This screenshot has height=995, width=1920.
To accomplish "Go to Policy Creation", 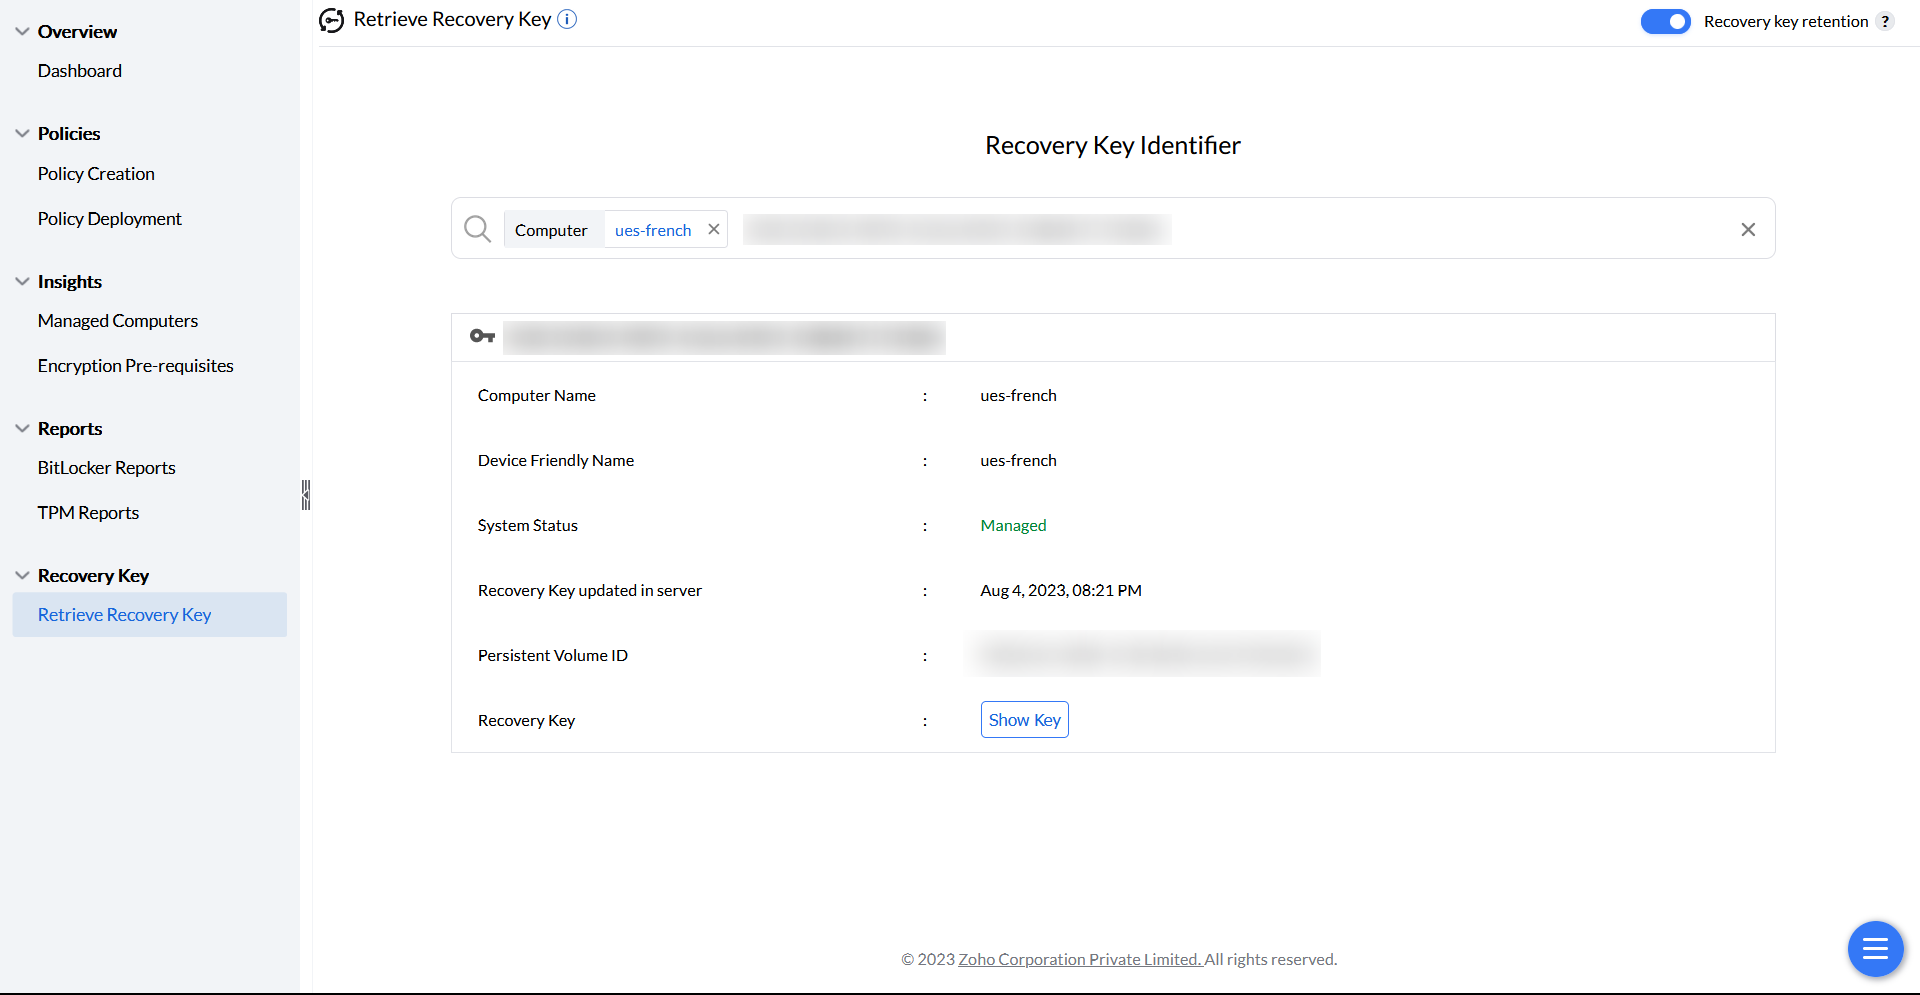I will [x=96, y=174].
